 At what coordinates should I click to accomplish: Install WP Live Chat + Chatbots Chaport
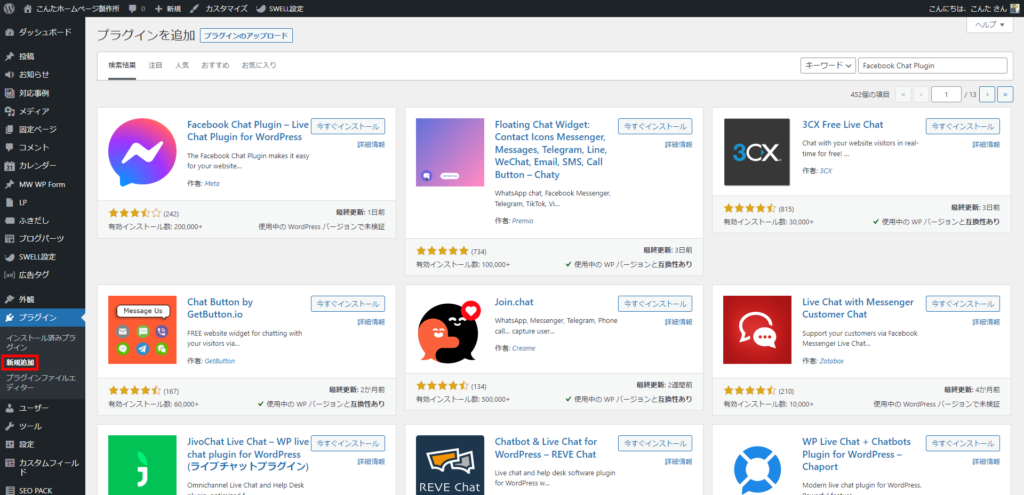(963, 443)
